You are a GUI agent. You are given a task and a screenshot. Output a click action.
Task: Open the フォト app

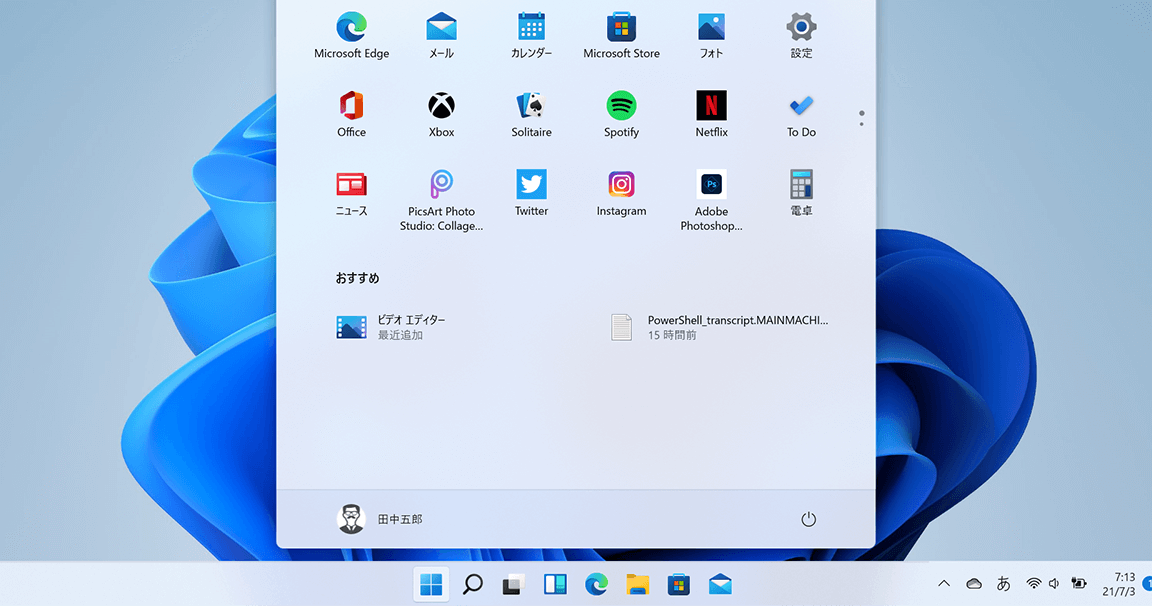(711, 35)
